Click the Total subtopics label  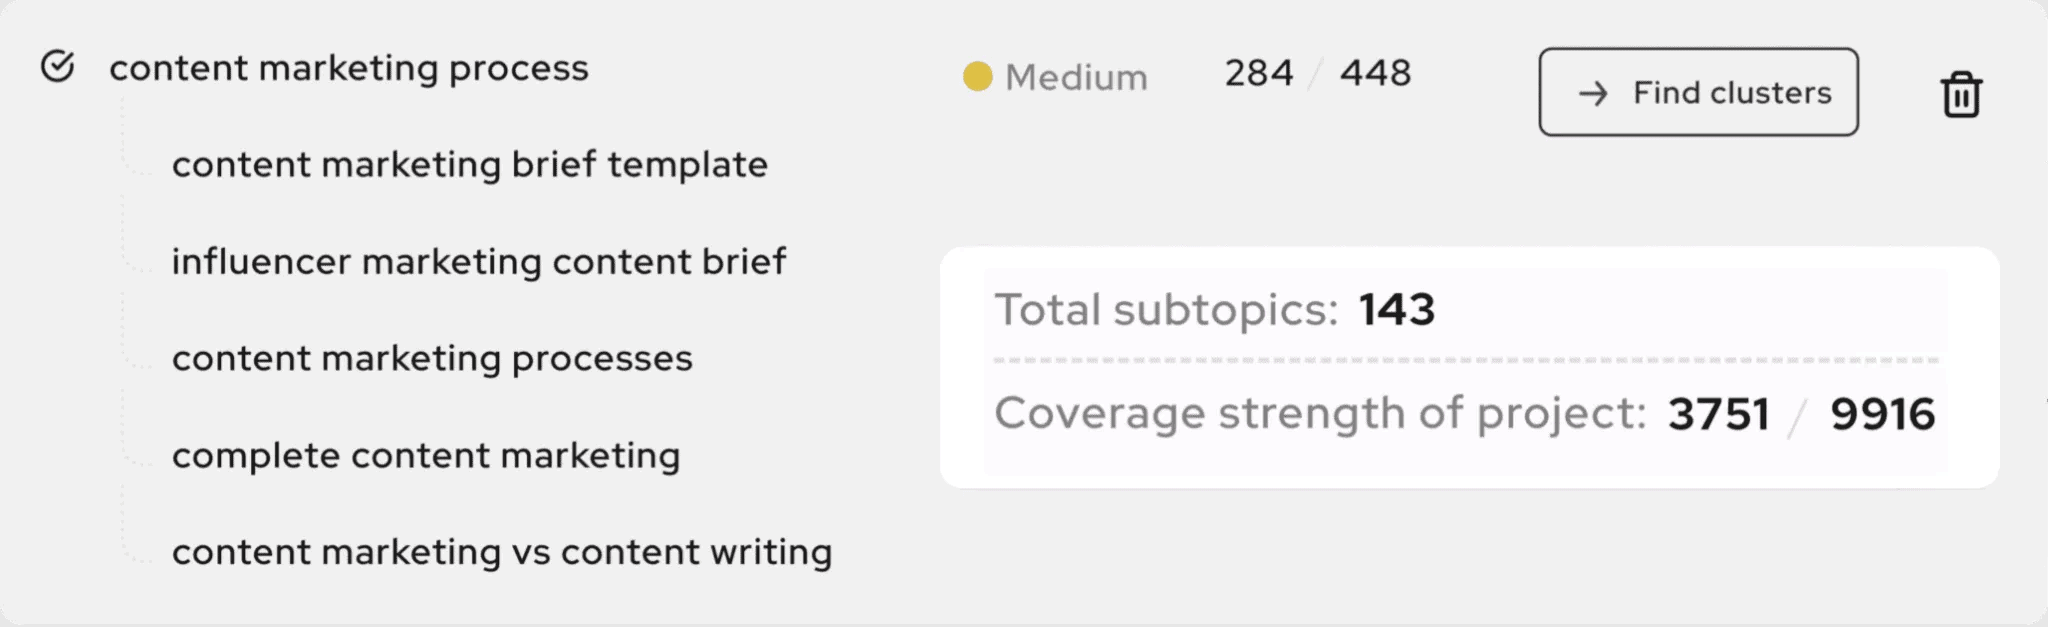[1166, 309]
